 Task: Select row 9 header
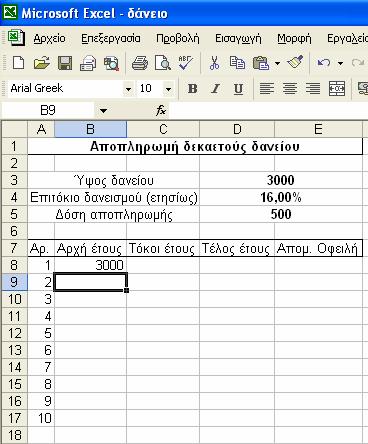tap(14, 282)
